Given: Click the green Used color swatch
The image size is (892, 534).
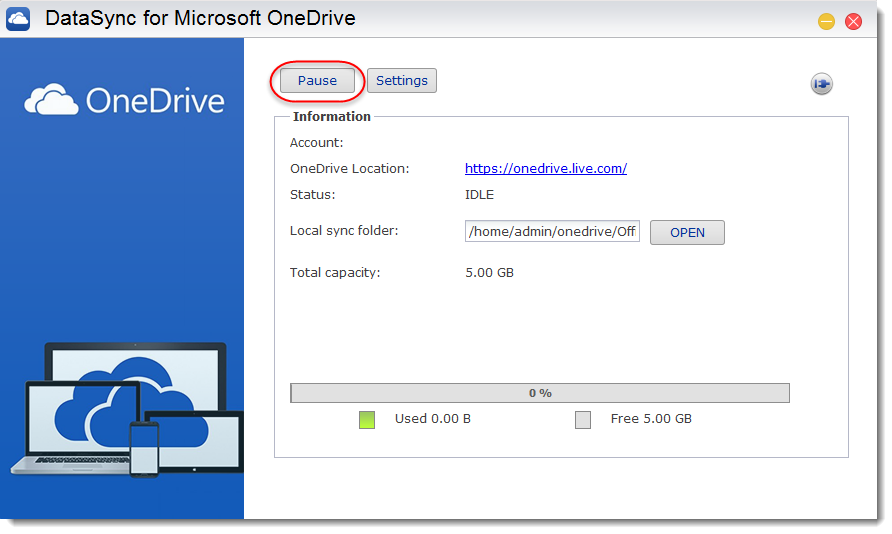Looking at the screenshot, I should pyautogui.click(x=367, y=420).
